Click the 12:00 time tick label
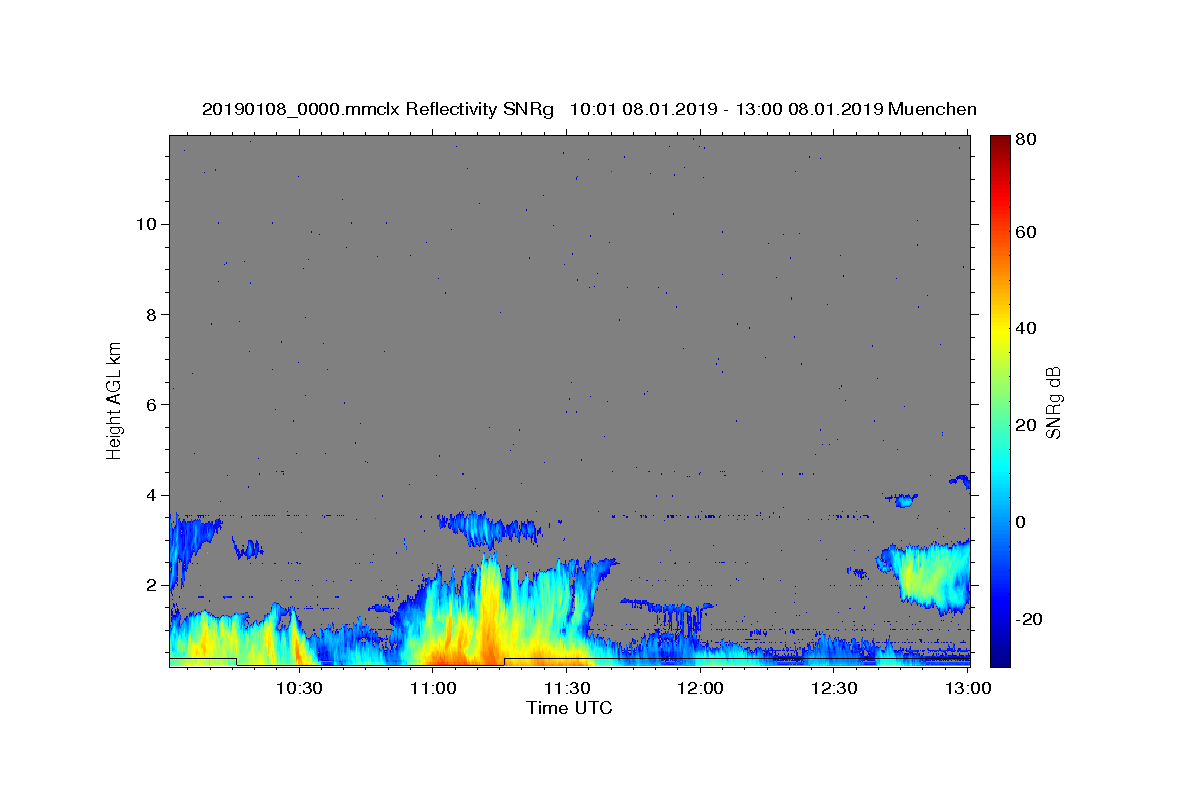 [x=700, y=689]
